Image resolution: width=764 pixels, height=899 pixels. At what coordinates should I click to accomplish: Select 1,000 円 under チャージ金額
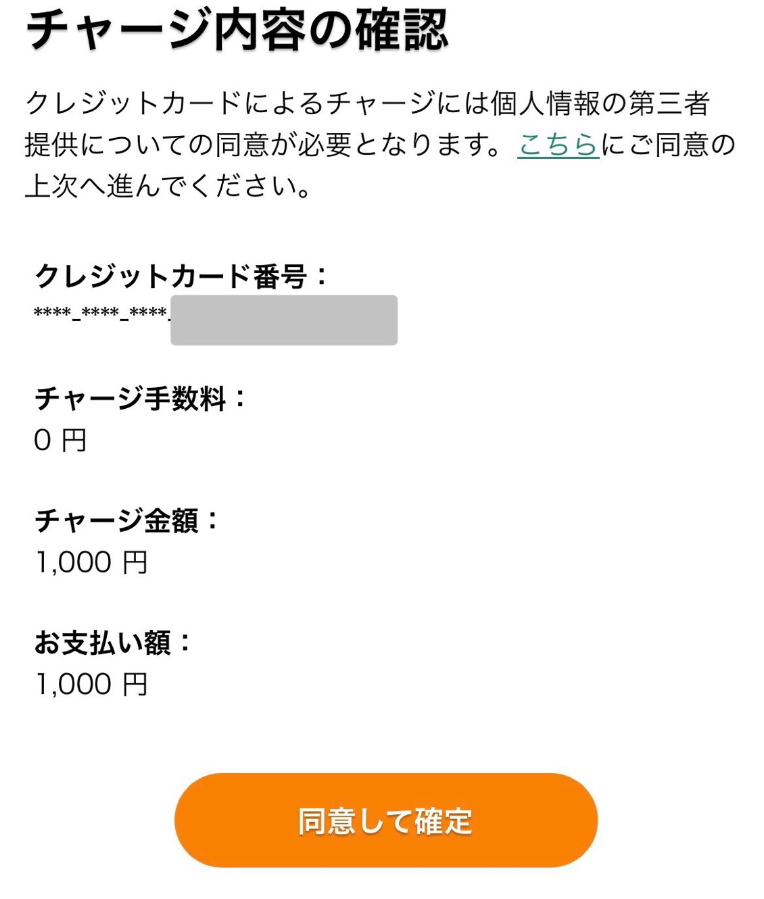coord(91,562)
